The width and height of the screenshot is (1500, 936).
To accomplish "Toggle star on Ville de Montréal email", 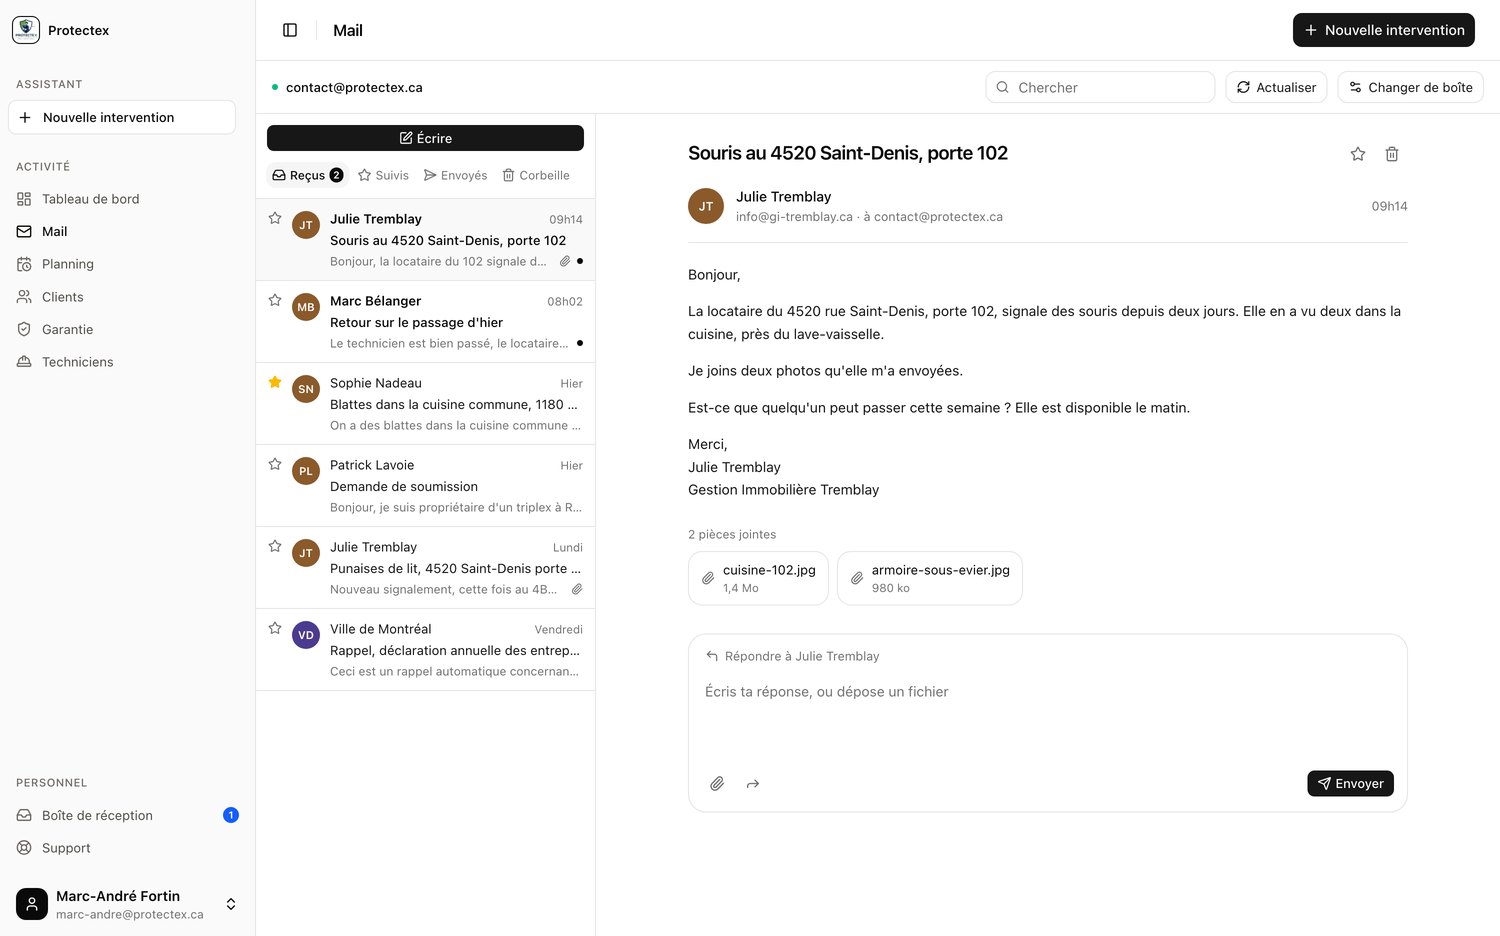I will click(x=275, y=628).
